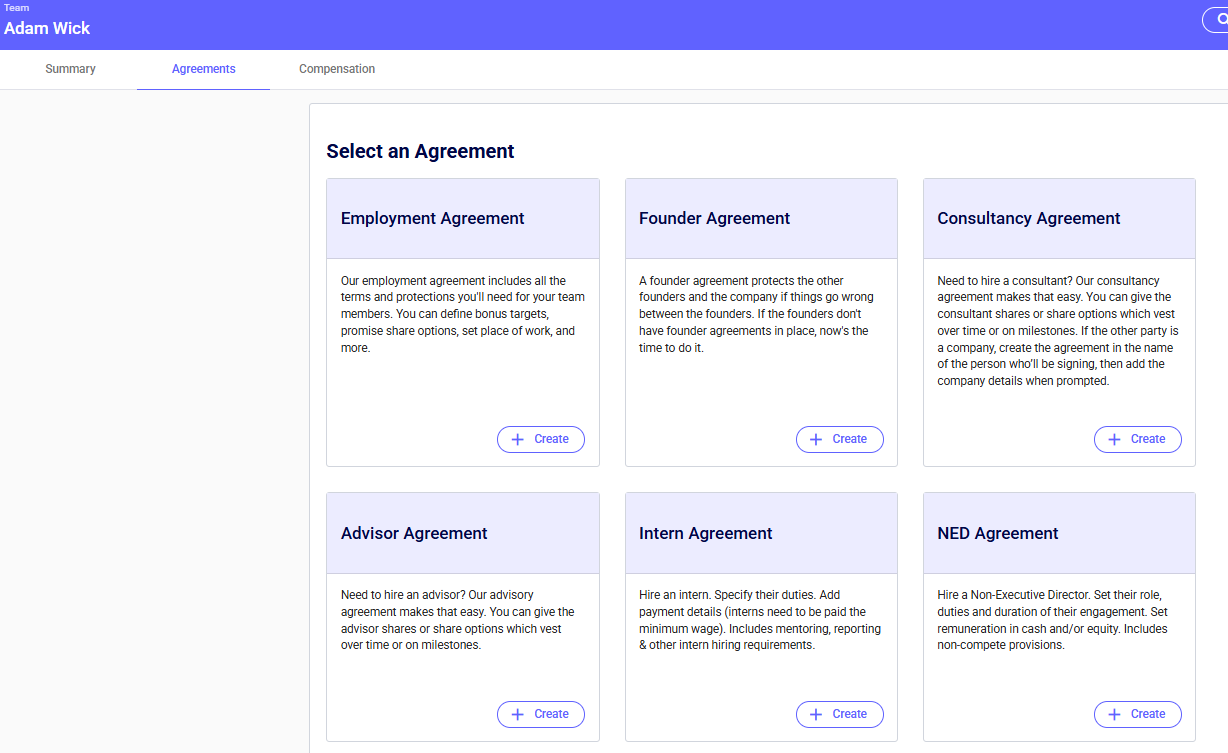Switch to the Summary tab
This screenshot has width=1228, height=753.
tap(70, 69)
